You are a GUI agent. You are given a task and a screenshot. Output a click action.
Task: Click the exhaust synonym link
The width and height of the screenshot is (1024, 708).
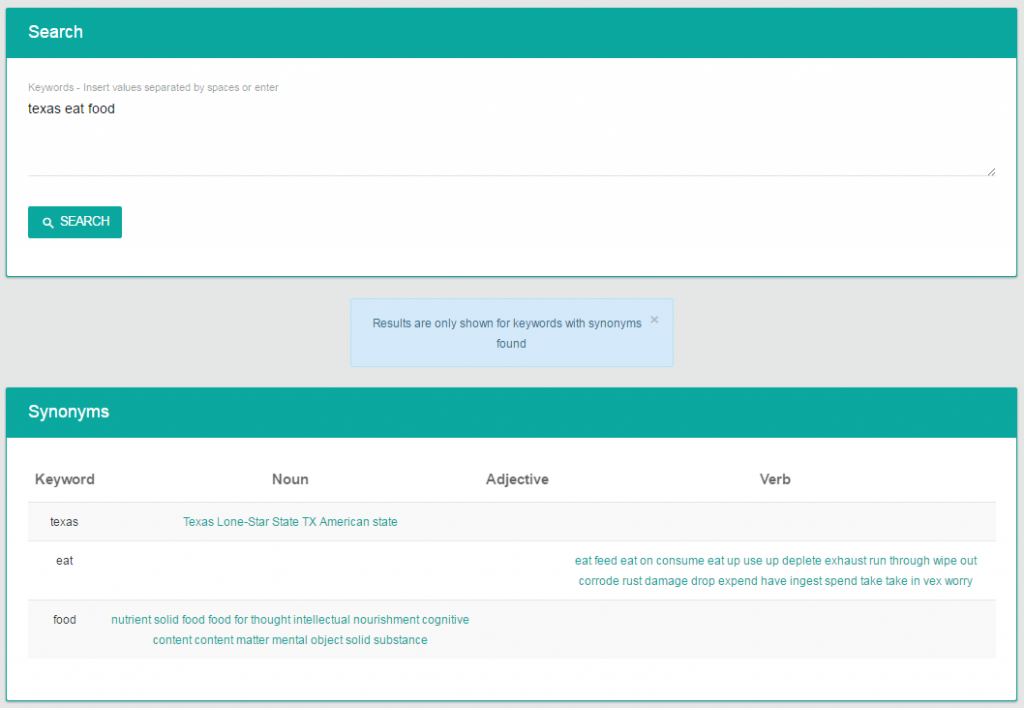845,560
